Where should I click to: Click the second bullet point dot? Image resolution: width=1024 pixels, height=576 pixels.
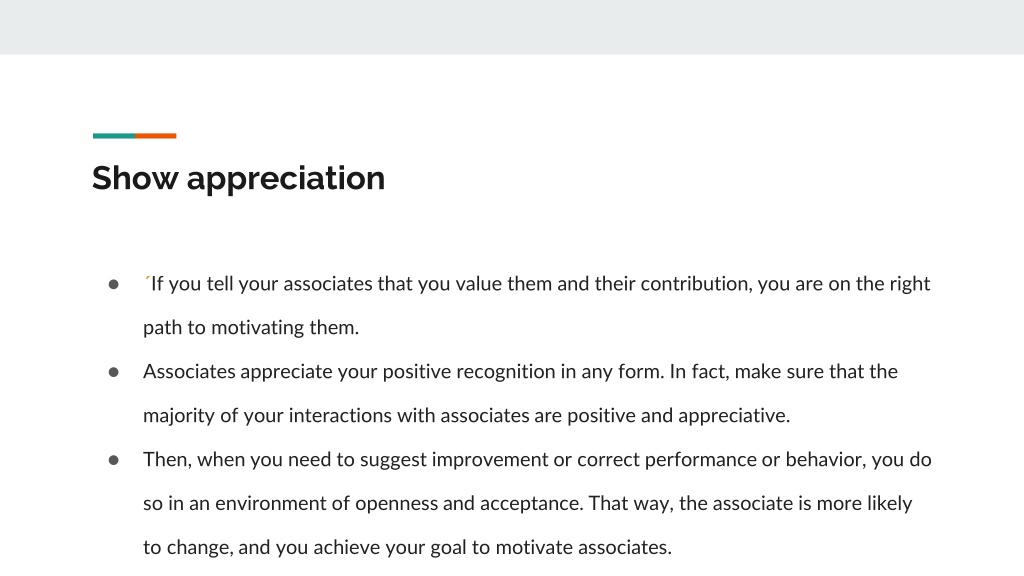114,372
